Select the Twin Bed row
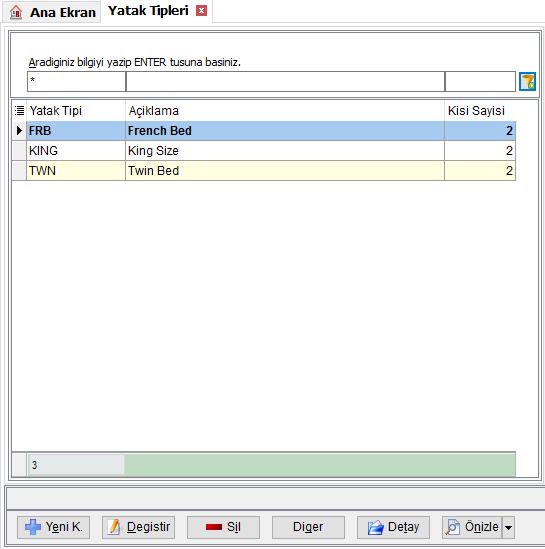545x549 pixels. point(271,171)
